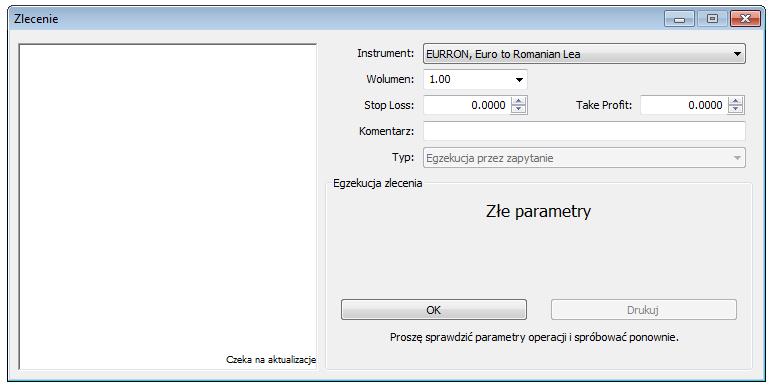Click the Komentarz label
Screen dimensions: 771x387
(386, 131)
